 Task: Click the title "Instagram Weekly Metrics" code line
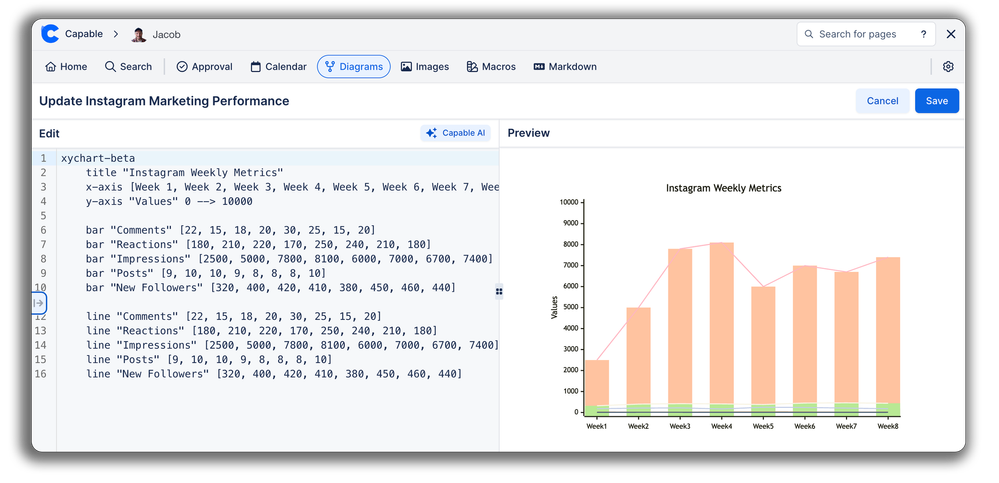coord(185,173)
